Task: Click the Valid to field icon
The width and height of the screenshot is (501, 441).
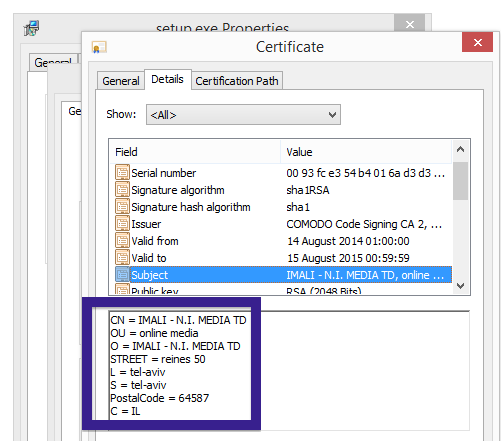Action: pyautogui.click(x=122, y=258)
